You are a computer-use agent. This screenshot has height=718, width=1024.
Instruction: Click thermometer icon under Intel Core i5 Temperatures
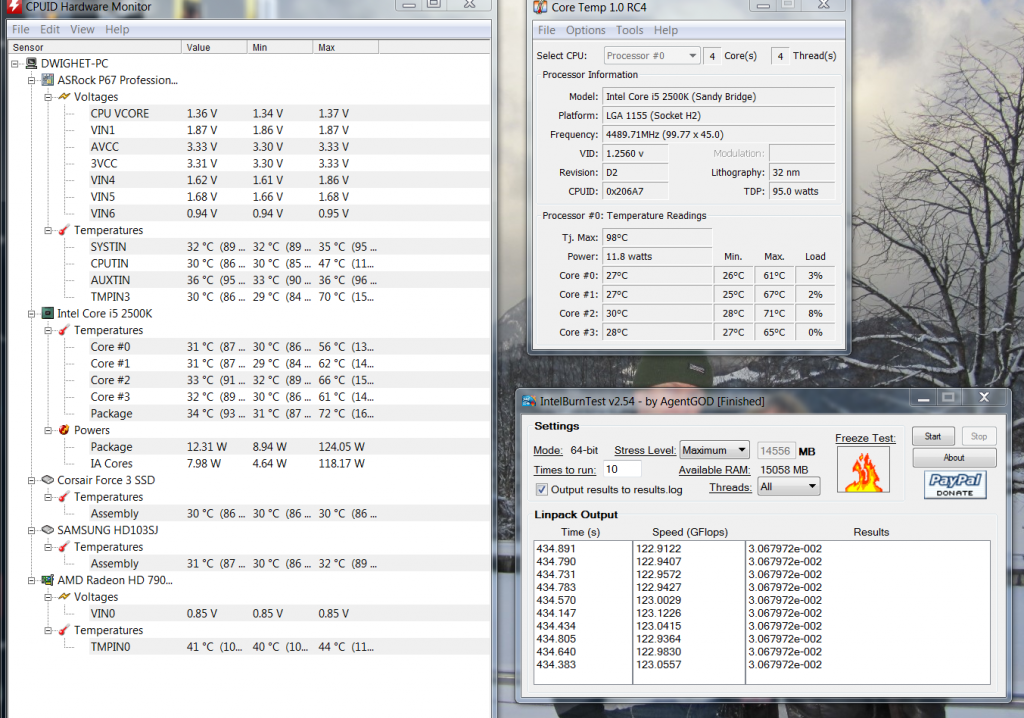tap(64, 330)
